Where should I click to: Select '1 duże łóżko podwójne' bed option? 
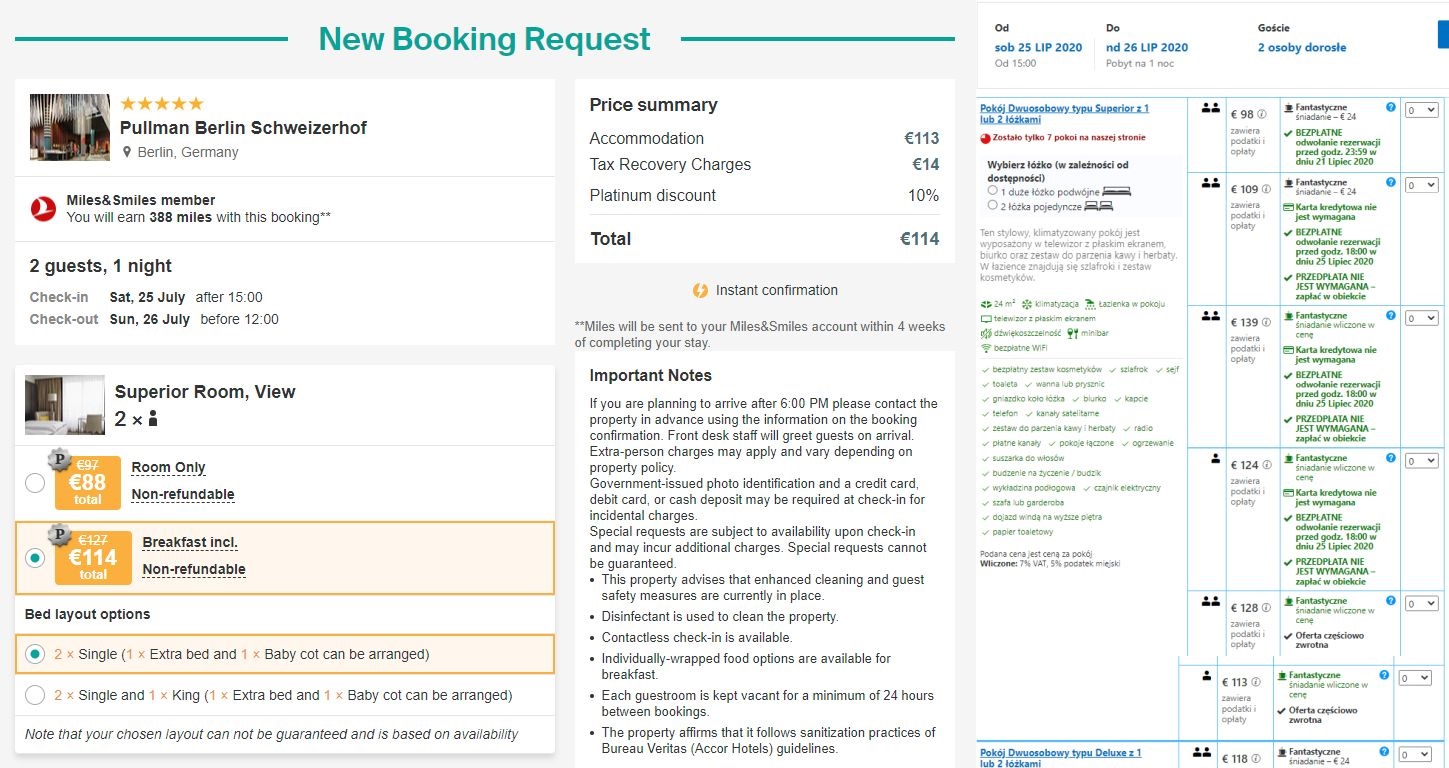click(x=992, y=190)
